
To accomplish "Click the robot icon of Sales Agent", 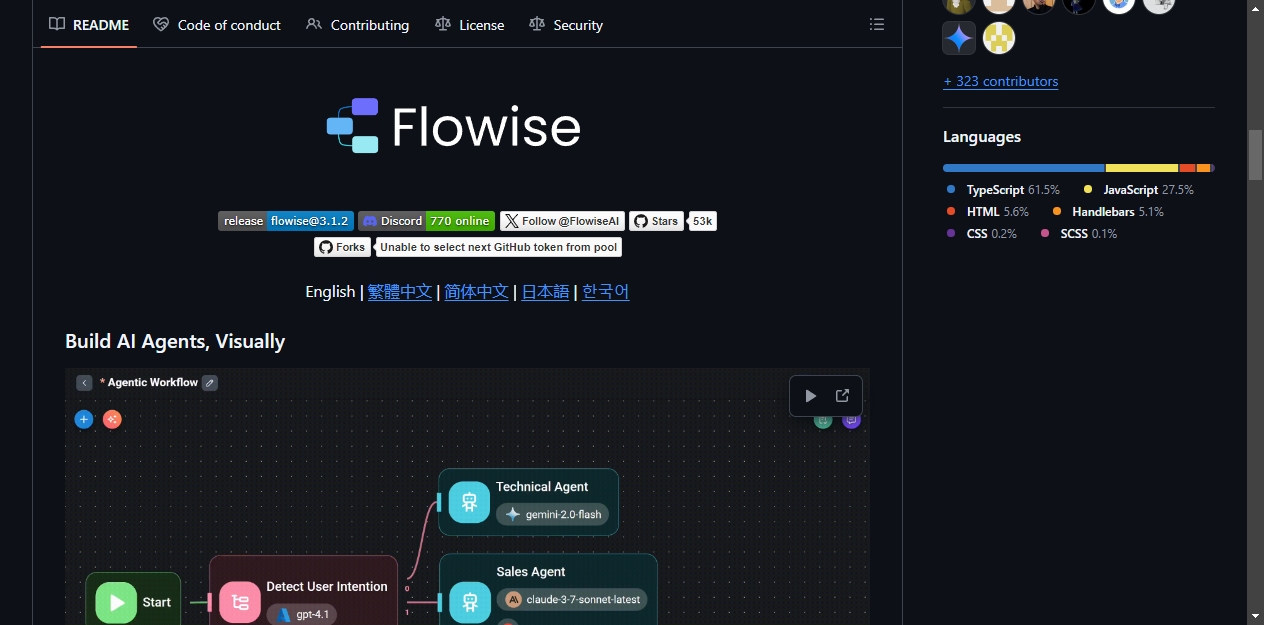I will pos(469,602).
